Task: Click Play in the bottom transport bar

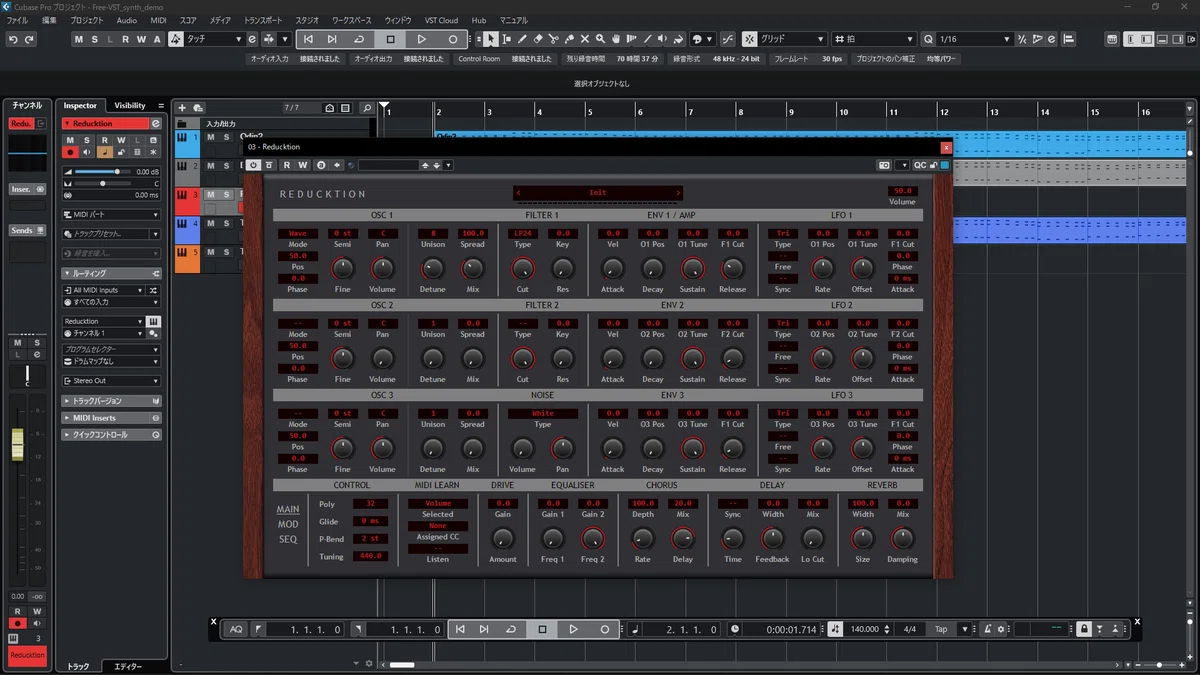Action: pyautogui.click(x=573, y=629)
